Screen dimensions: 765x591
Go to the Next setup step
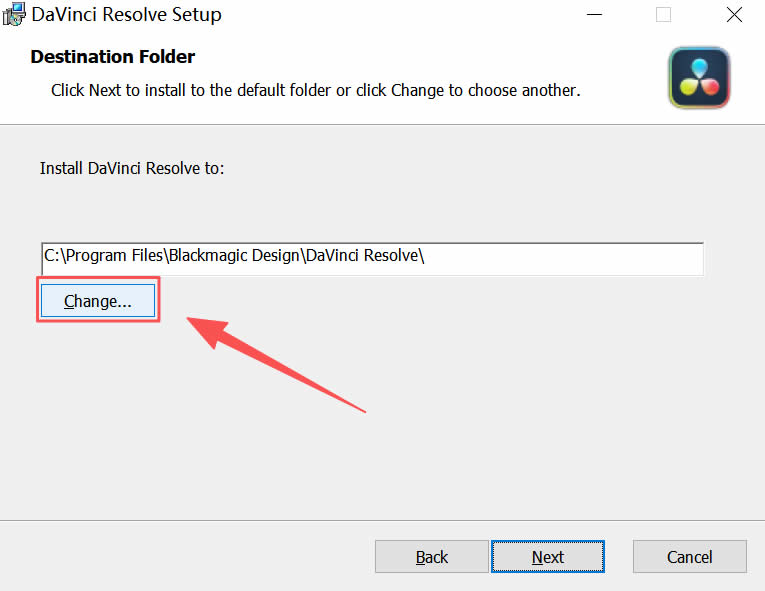[547, 556]
